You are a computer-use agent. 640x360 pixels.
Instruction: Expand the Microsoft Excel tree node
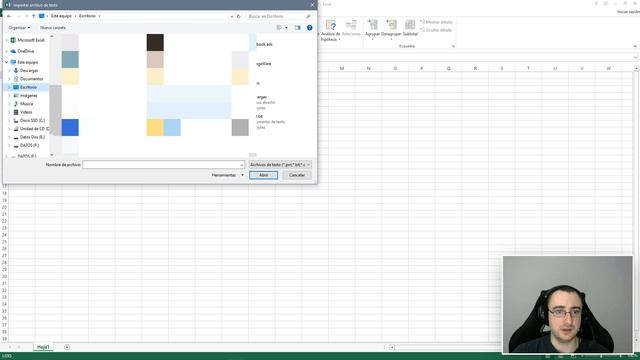click(6, 40)
